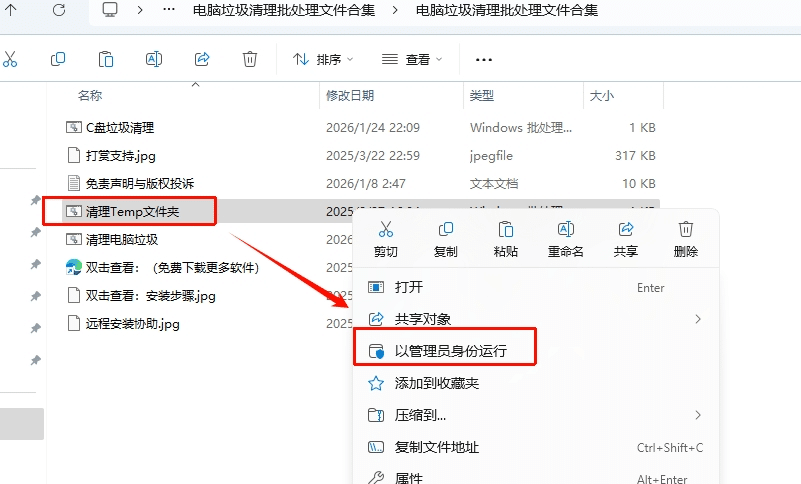Select 复制文件地址 in the context menu
Image resolution: width=801 pixels, height=484 pixels.
[x=535, y=447]
